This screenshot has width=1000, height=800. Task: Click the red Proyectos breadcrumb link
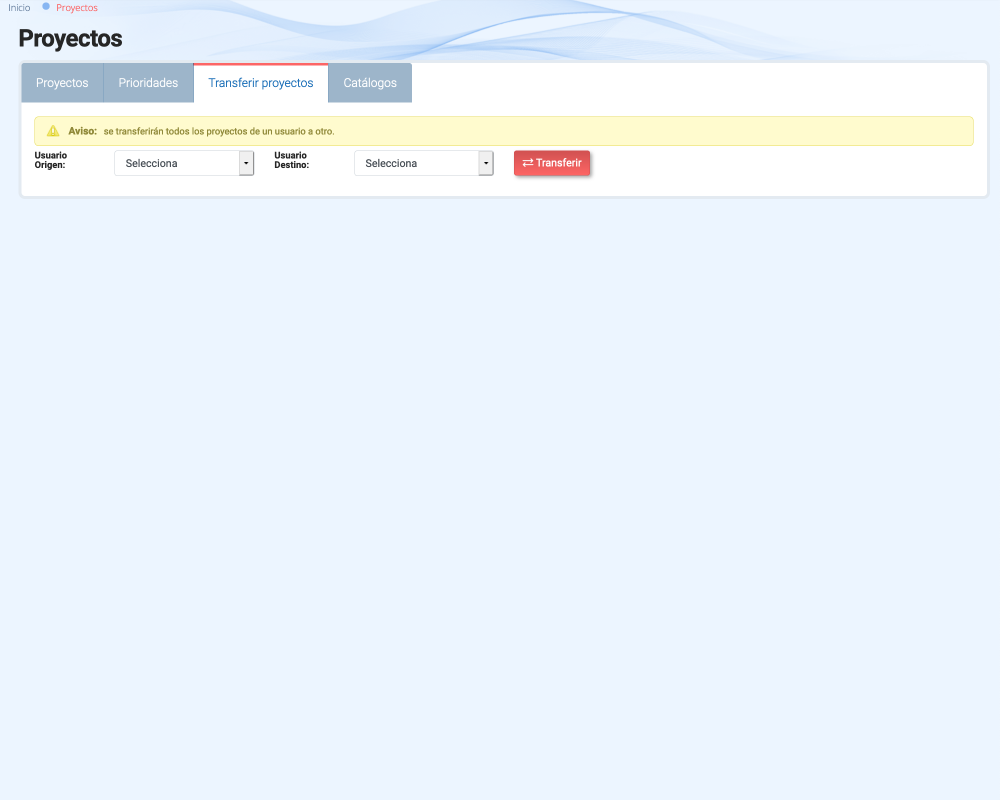pyautogui.click(x=77, y=7)
